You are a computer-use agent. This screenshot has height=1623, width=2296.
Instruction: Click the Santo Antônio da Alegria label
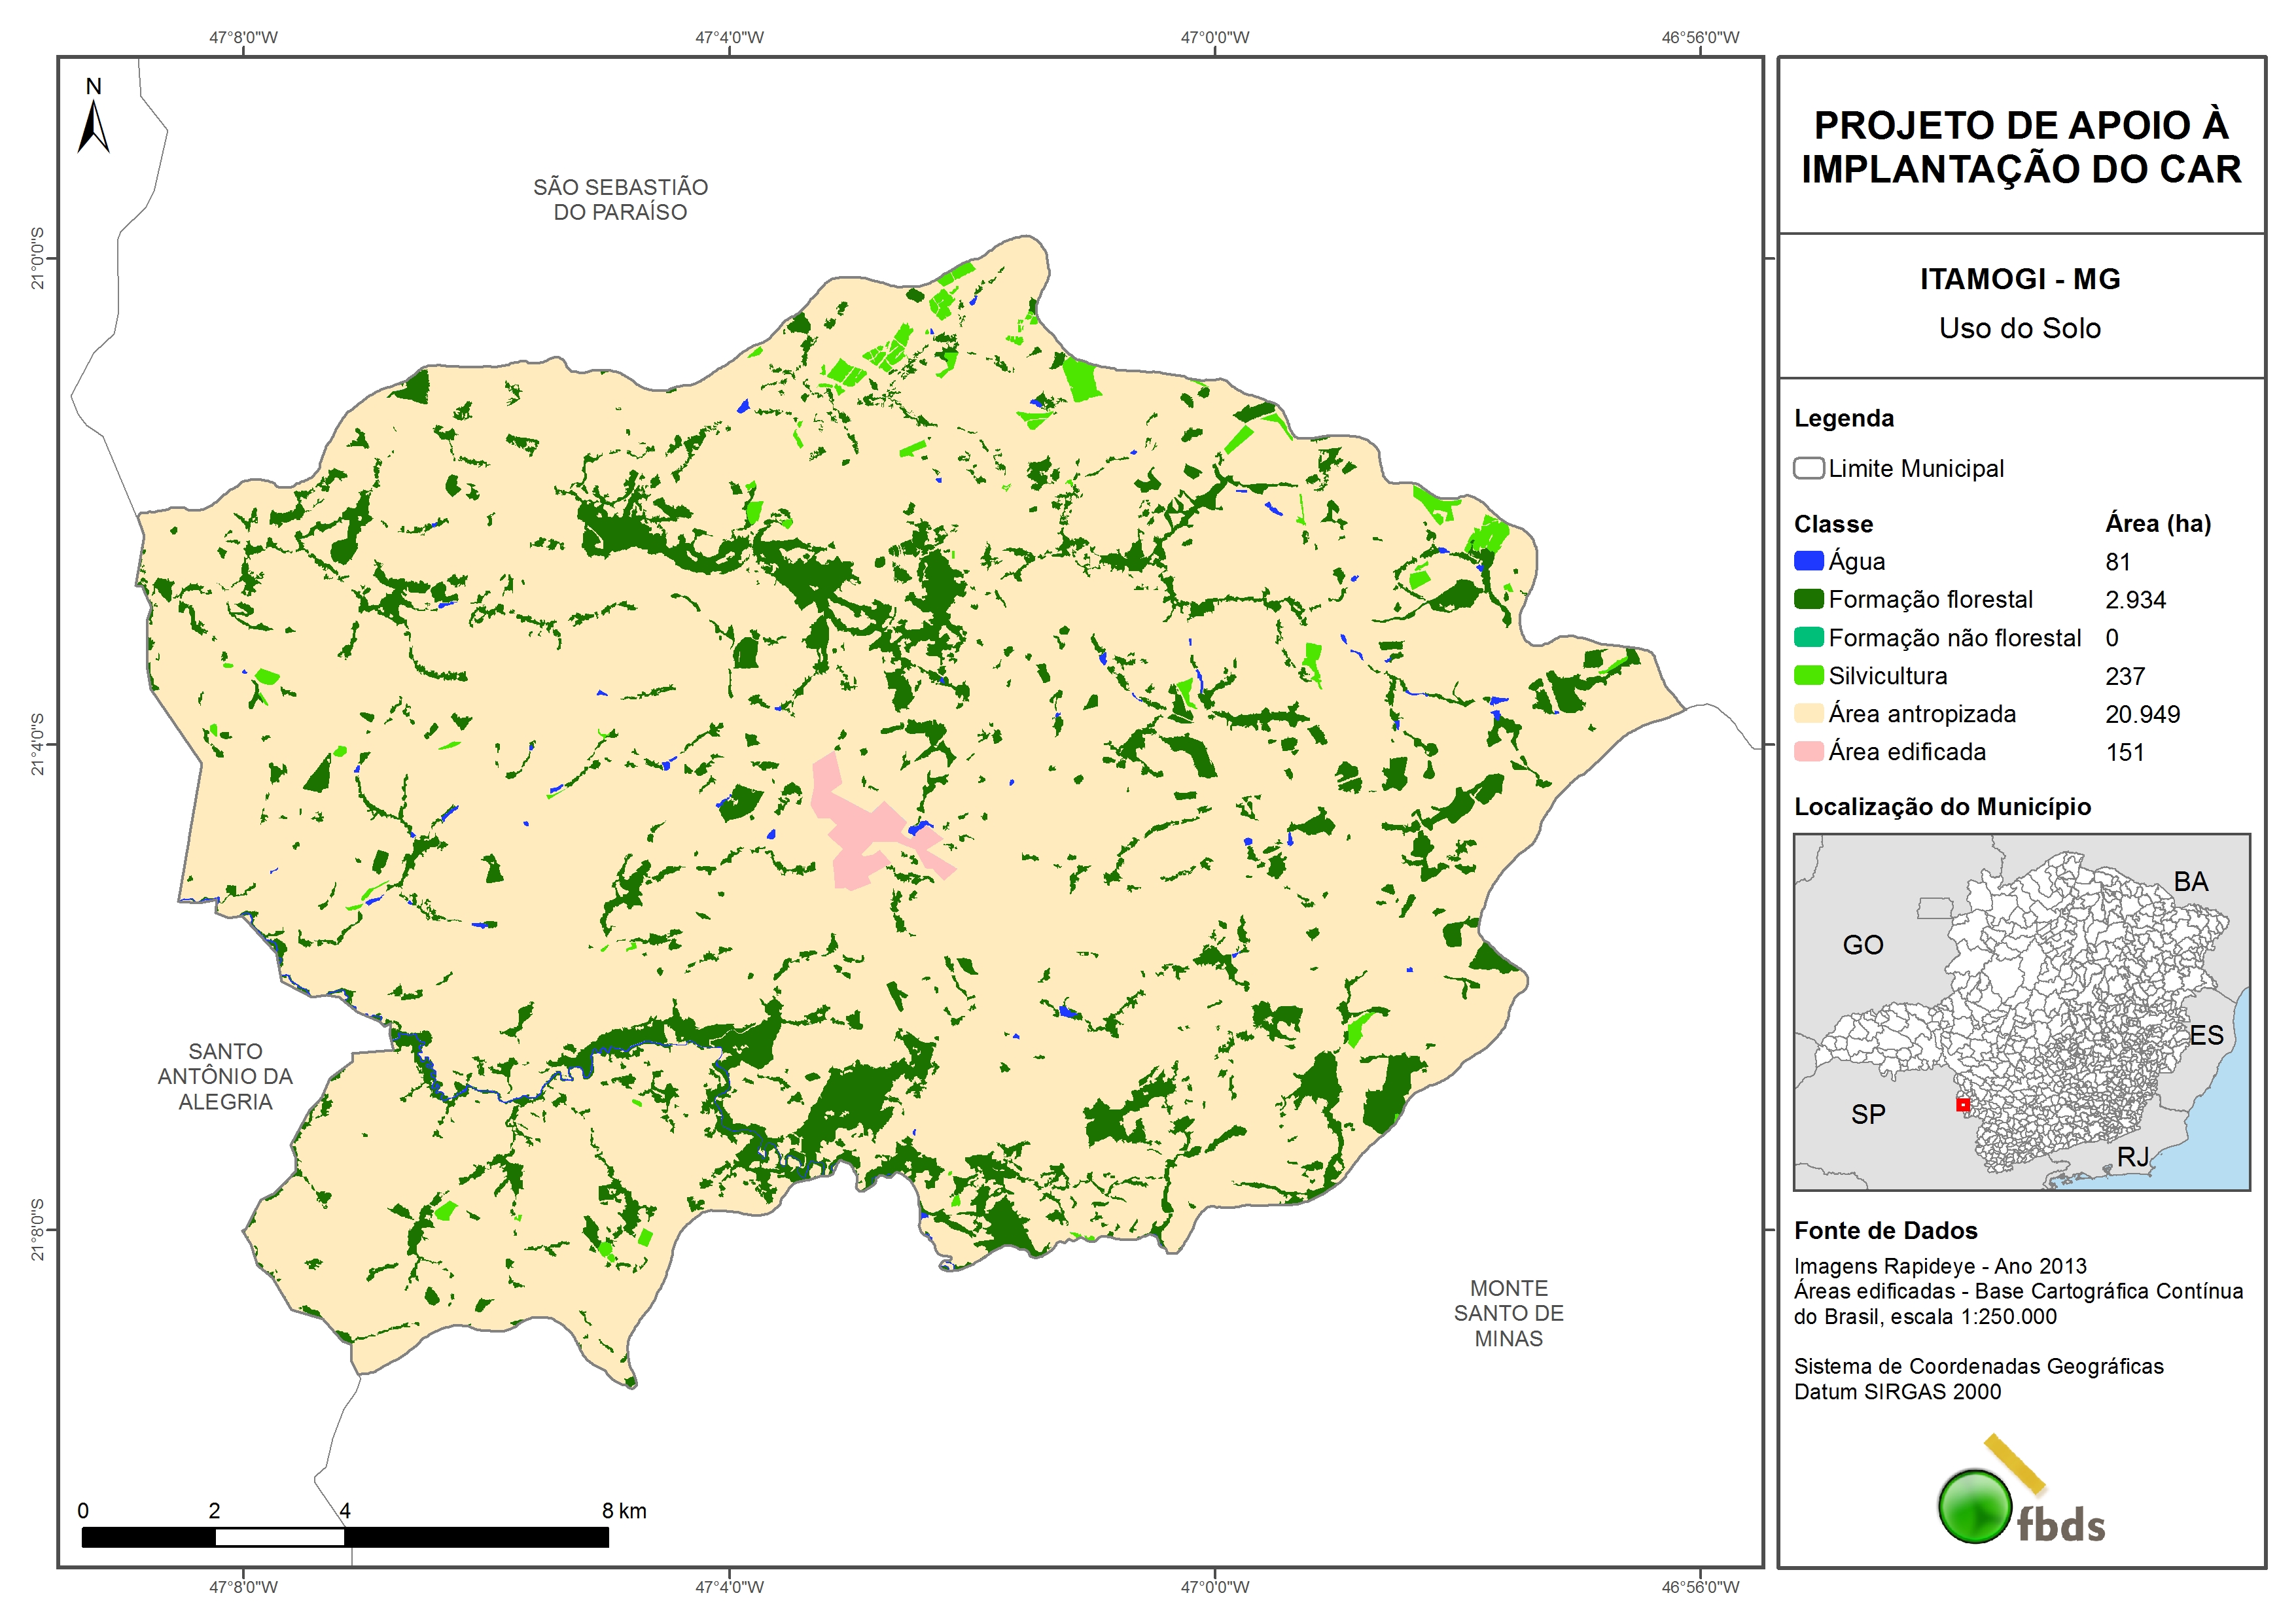(225, 1076)
